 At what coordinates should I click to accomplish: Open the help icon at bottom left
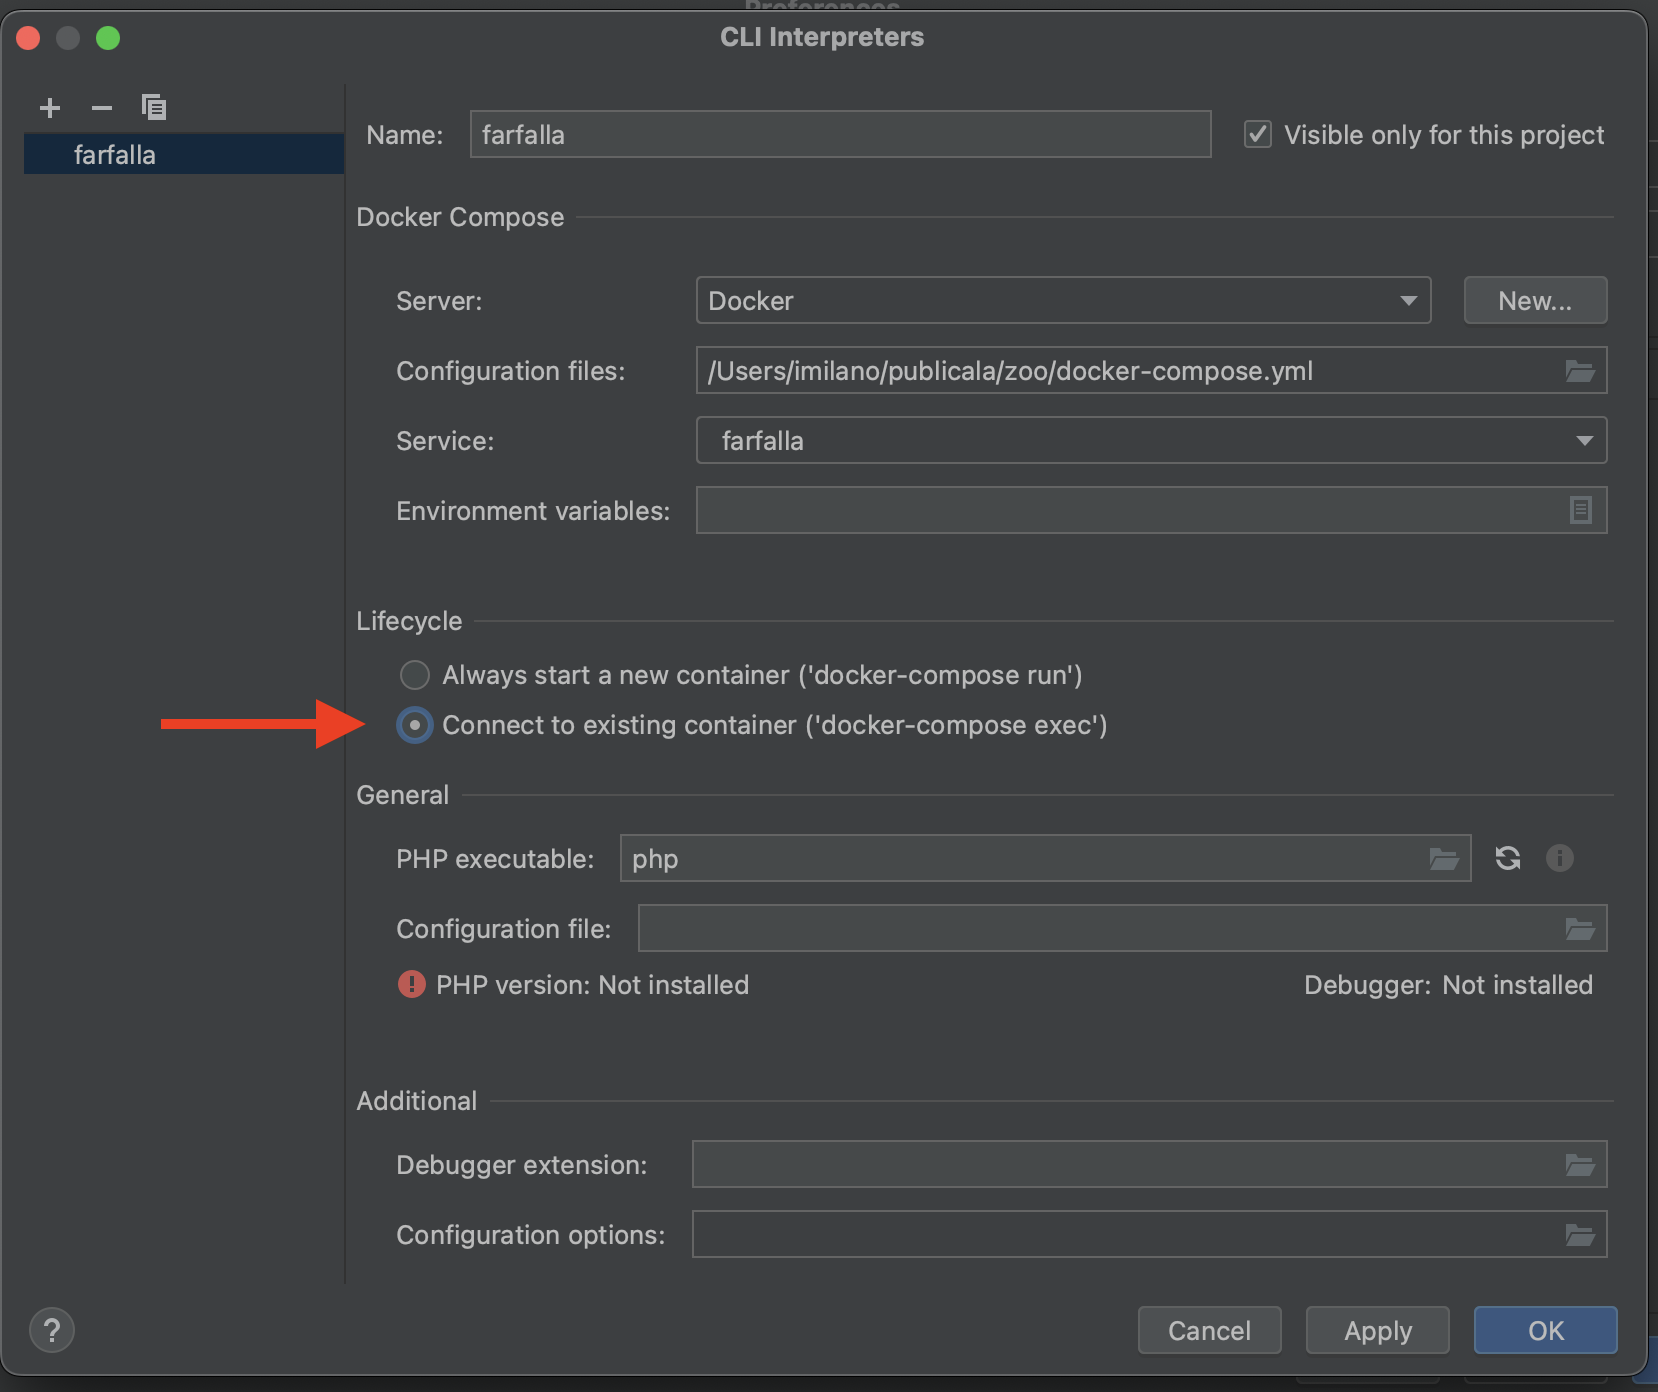52,1330
